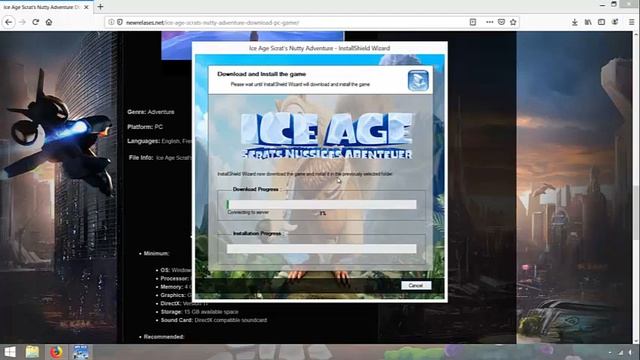Screen dimensions: 640x360
Task: Toggle reader view icon in address bar
Action: 473,22
